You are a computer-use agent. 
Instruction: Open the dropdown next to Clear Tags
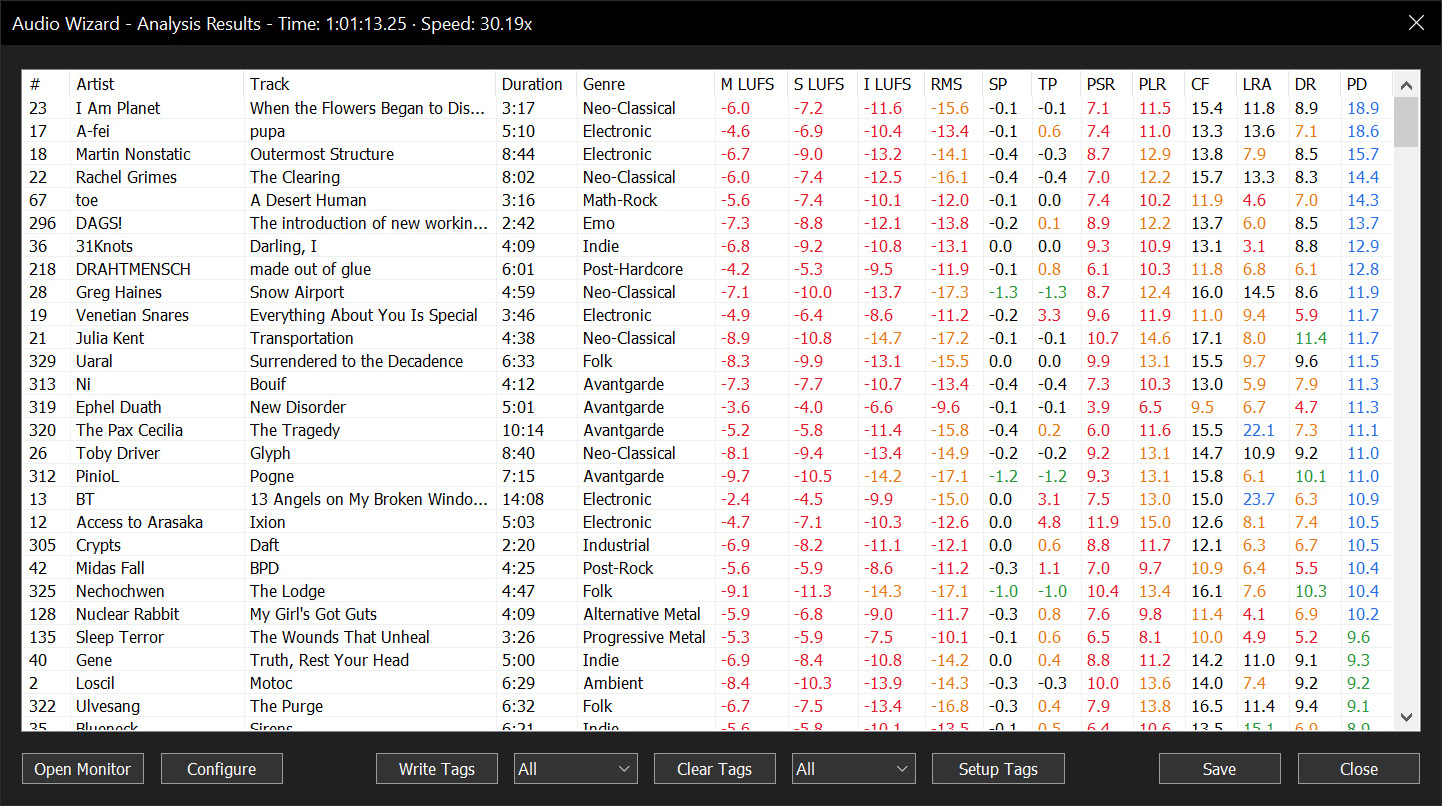pyautogui.click(x=854, y=769)
